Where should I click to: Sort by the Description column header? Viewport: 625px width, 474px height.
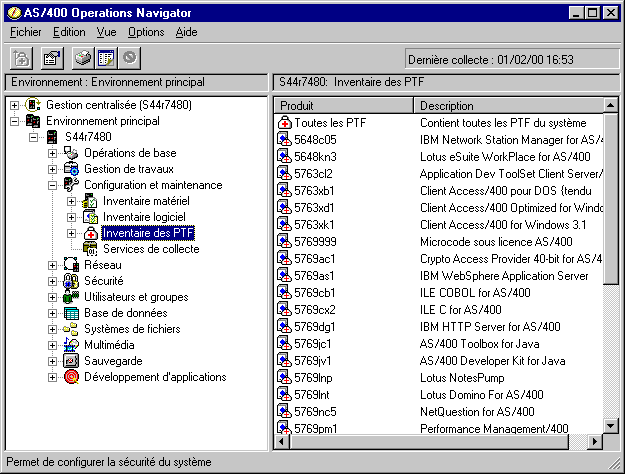(x=509, y=106)
